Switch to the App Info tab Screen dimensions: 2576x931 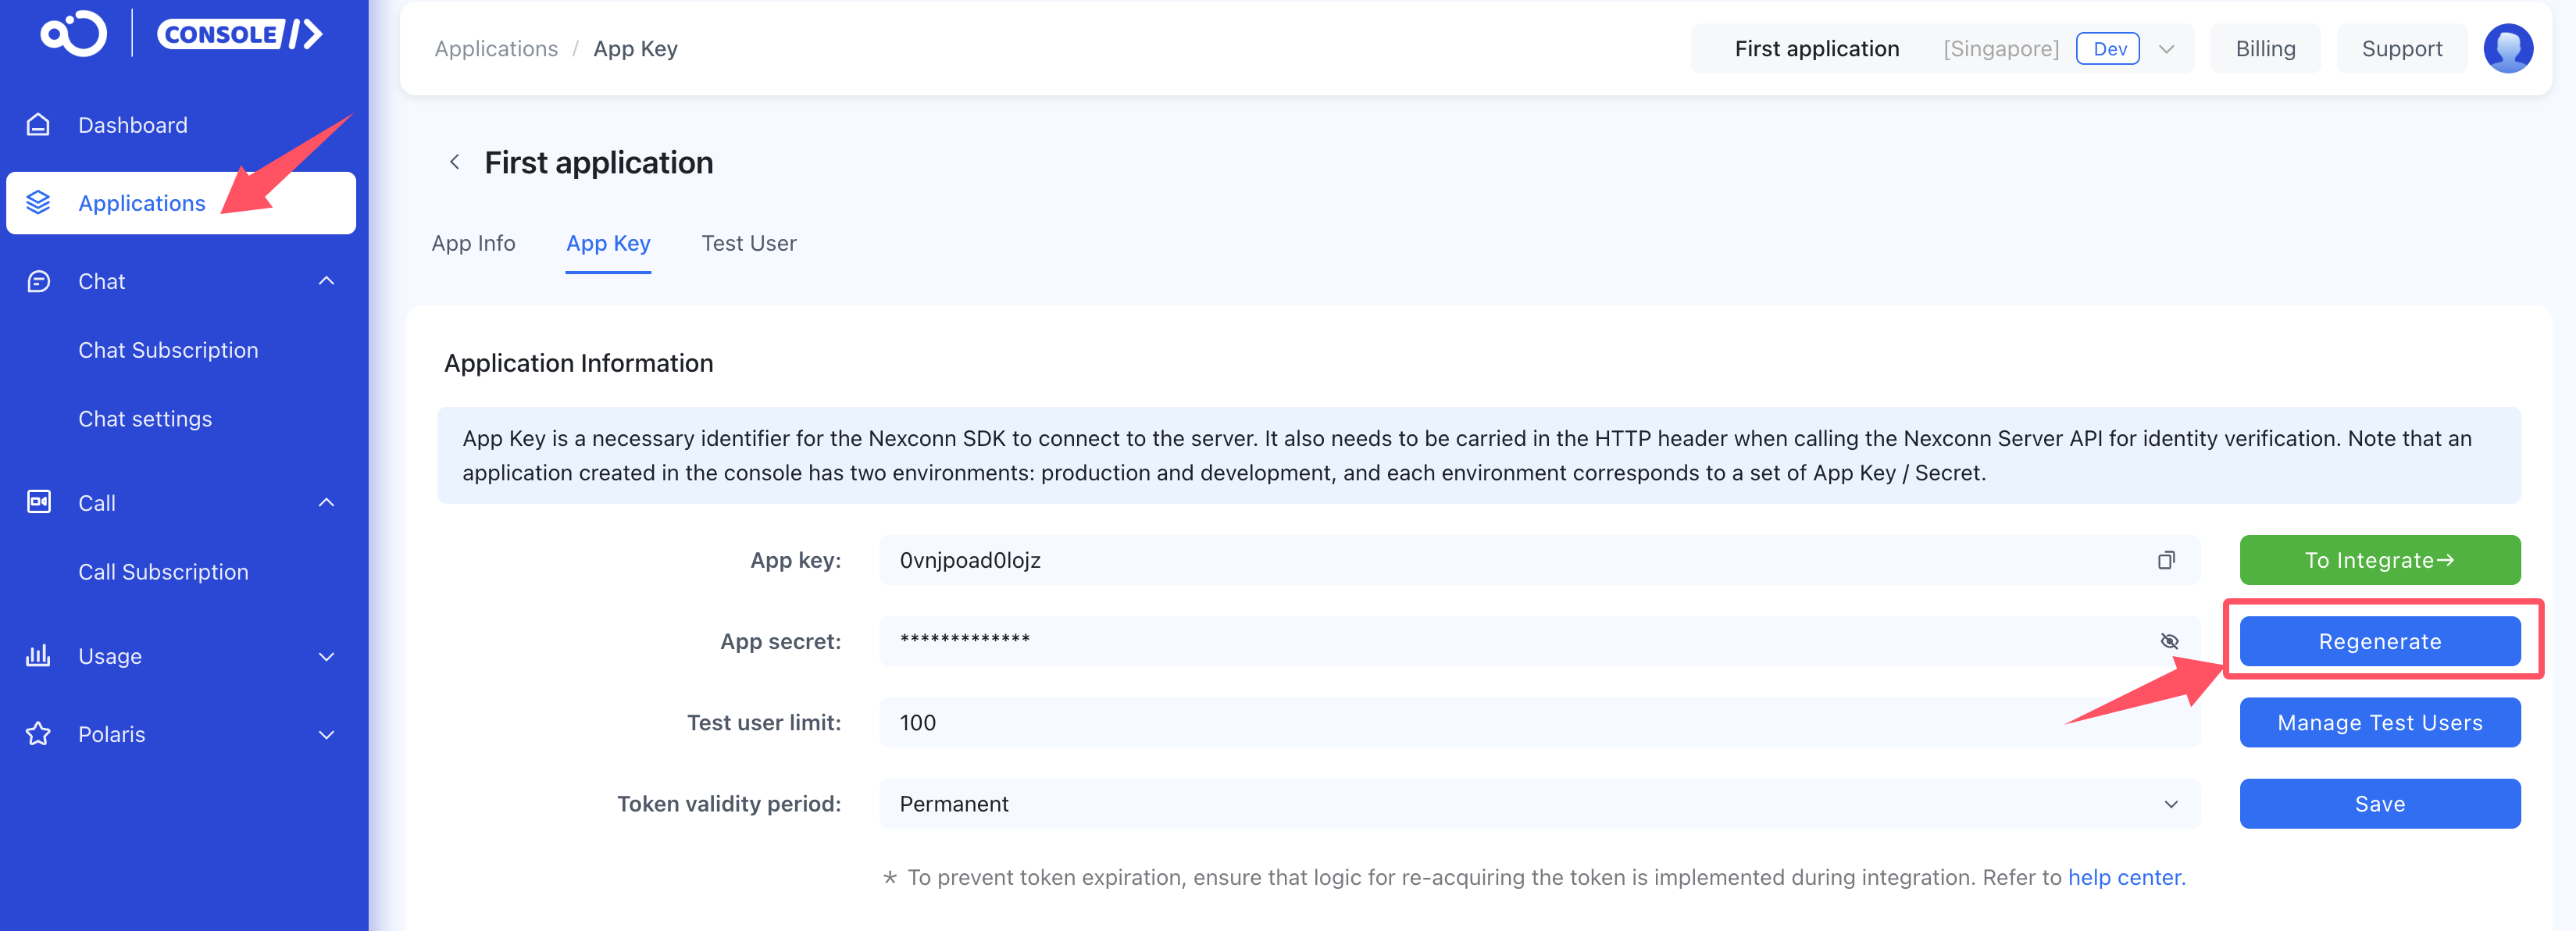pos(473,243)
